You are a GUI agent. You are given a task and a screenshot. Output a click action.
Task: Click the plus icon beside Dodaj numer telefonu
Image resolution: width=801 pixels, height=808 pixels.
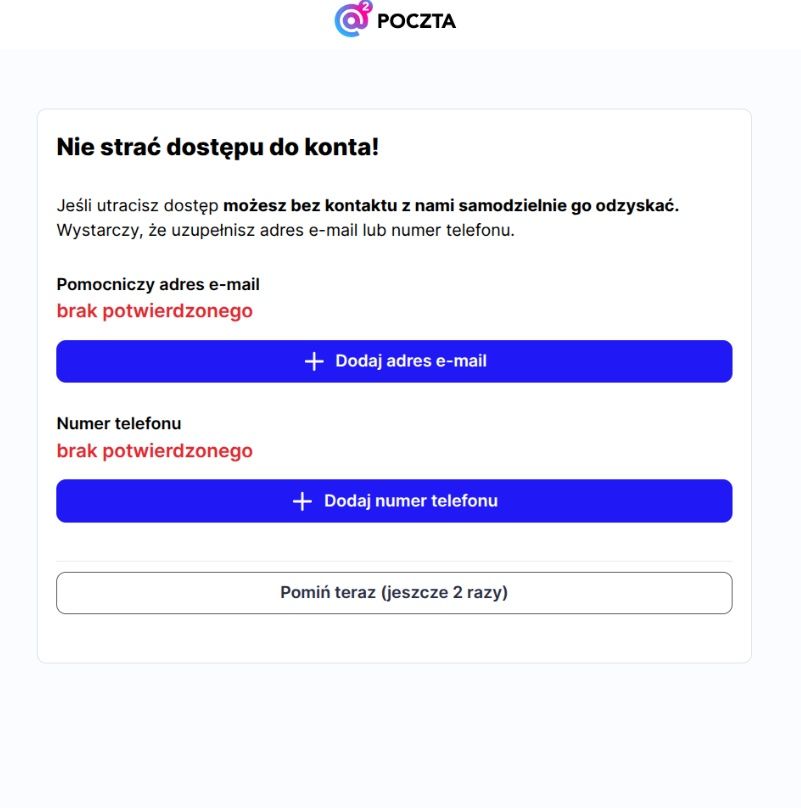point(303,501)
